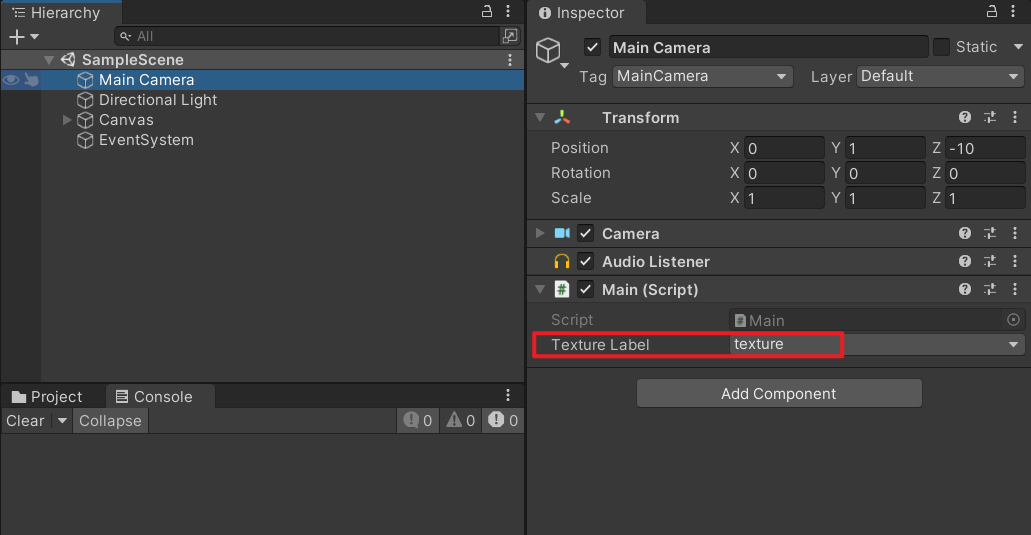Open Audio Listener component menu dots
Viewport: 1031px width, 535px height.
click(x=1015, y=261)
